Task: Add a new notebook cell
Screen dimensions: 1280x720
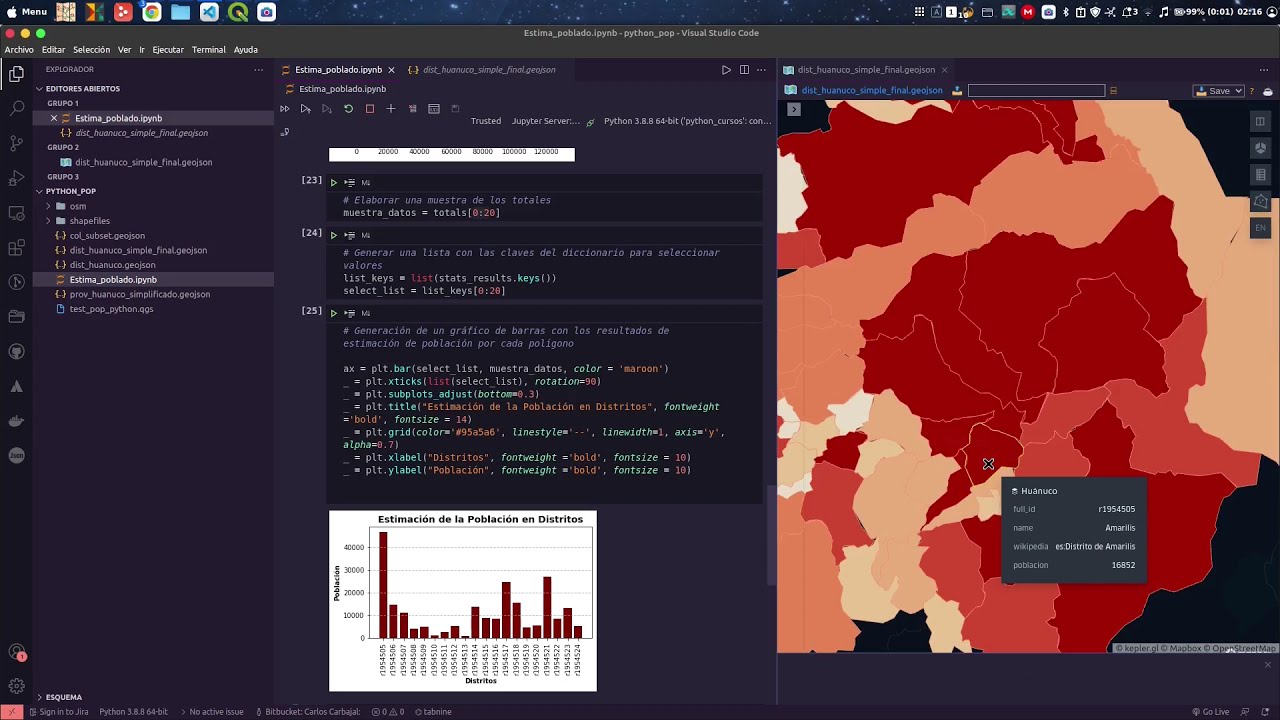Action: click(x=391, y=108)
